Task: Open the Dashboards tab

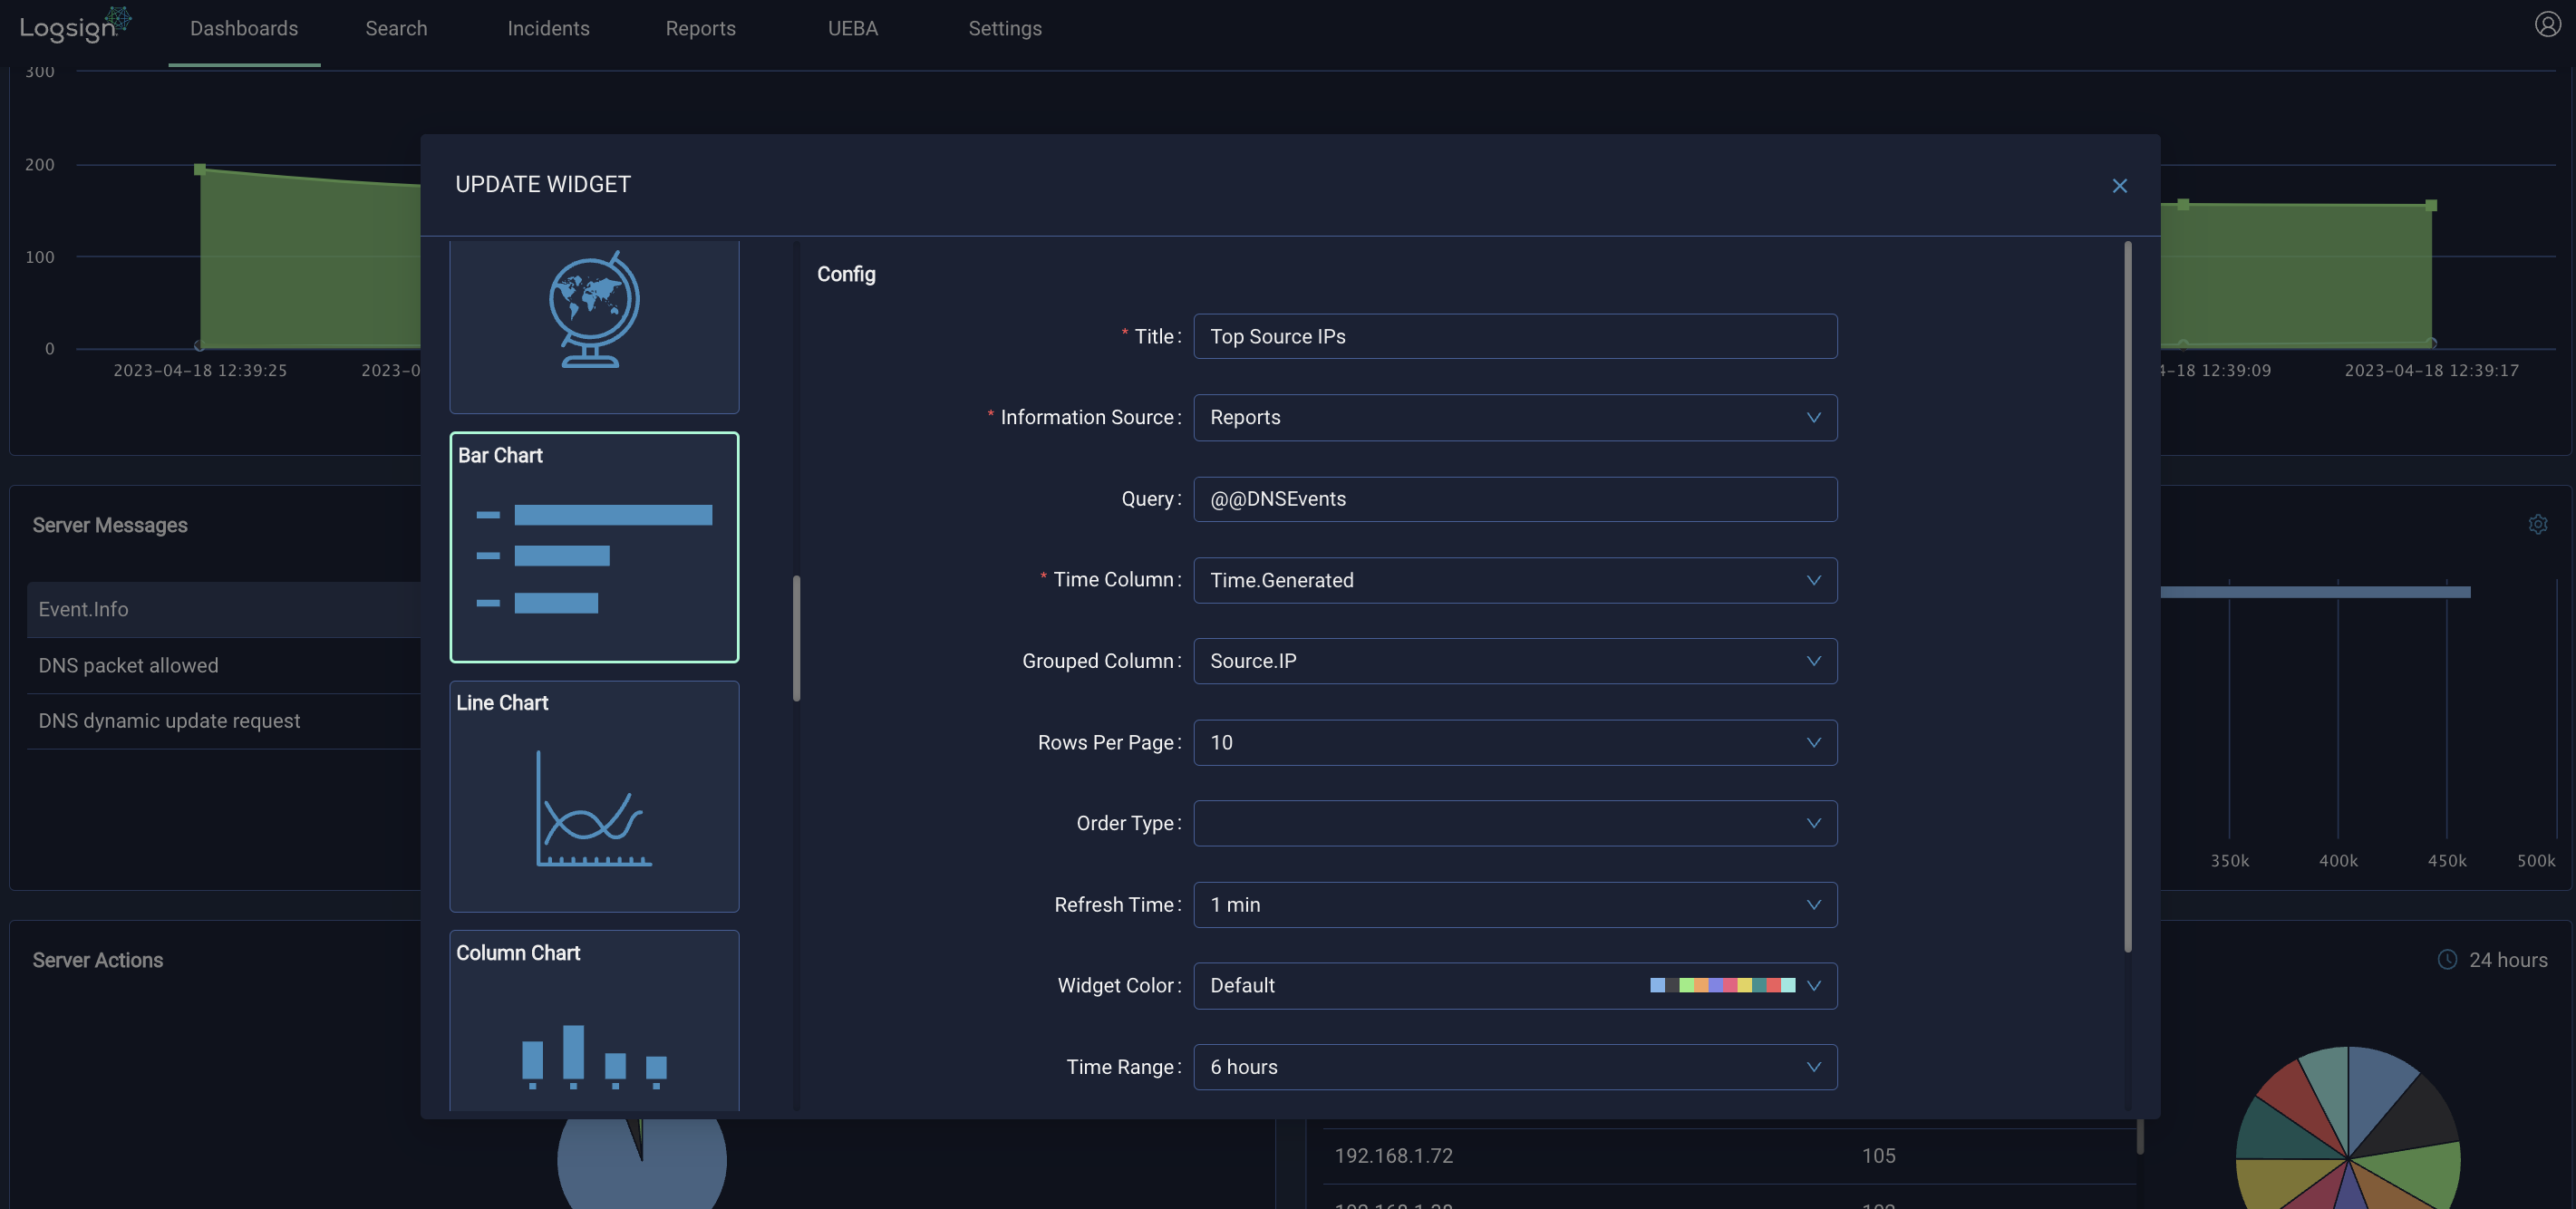Action: 244,29
